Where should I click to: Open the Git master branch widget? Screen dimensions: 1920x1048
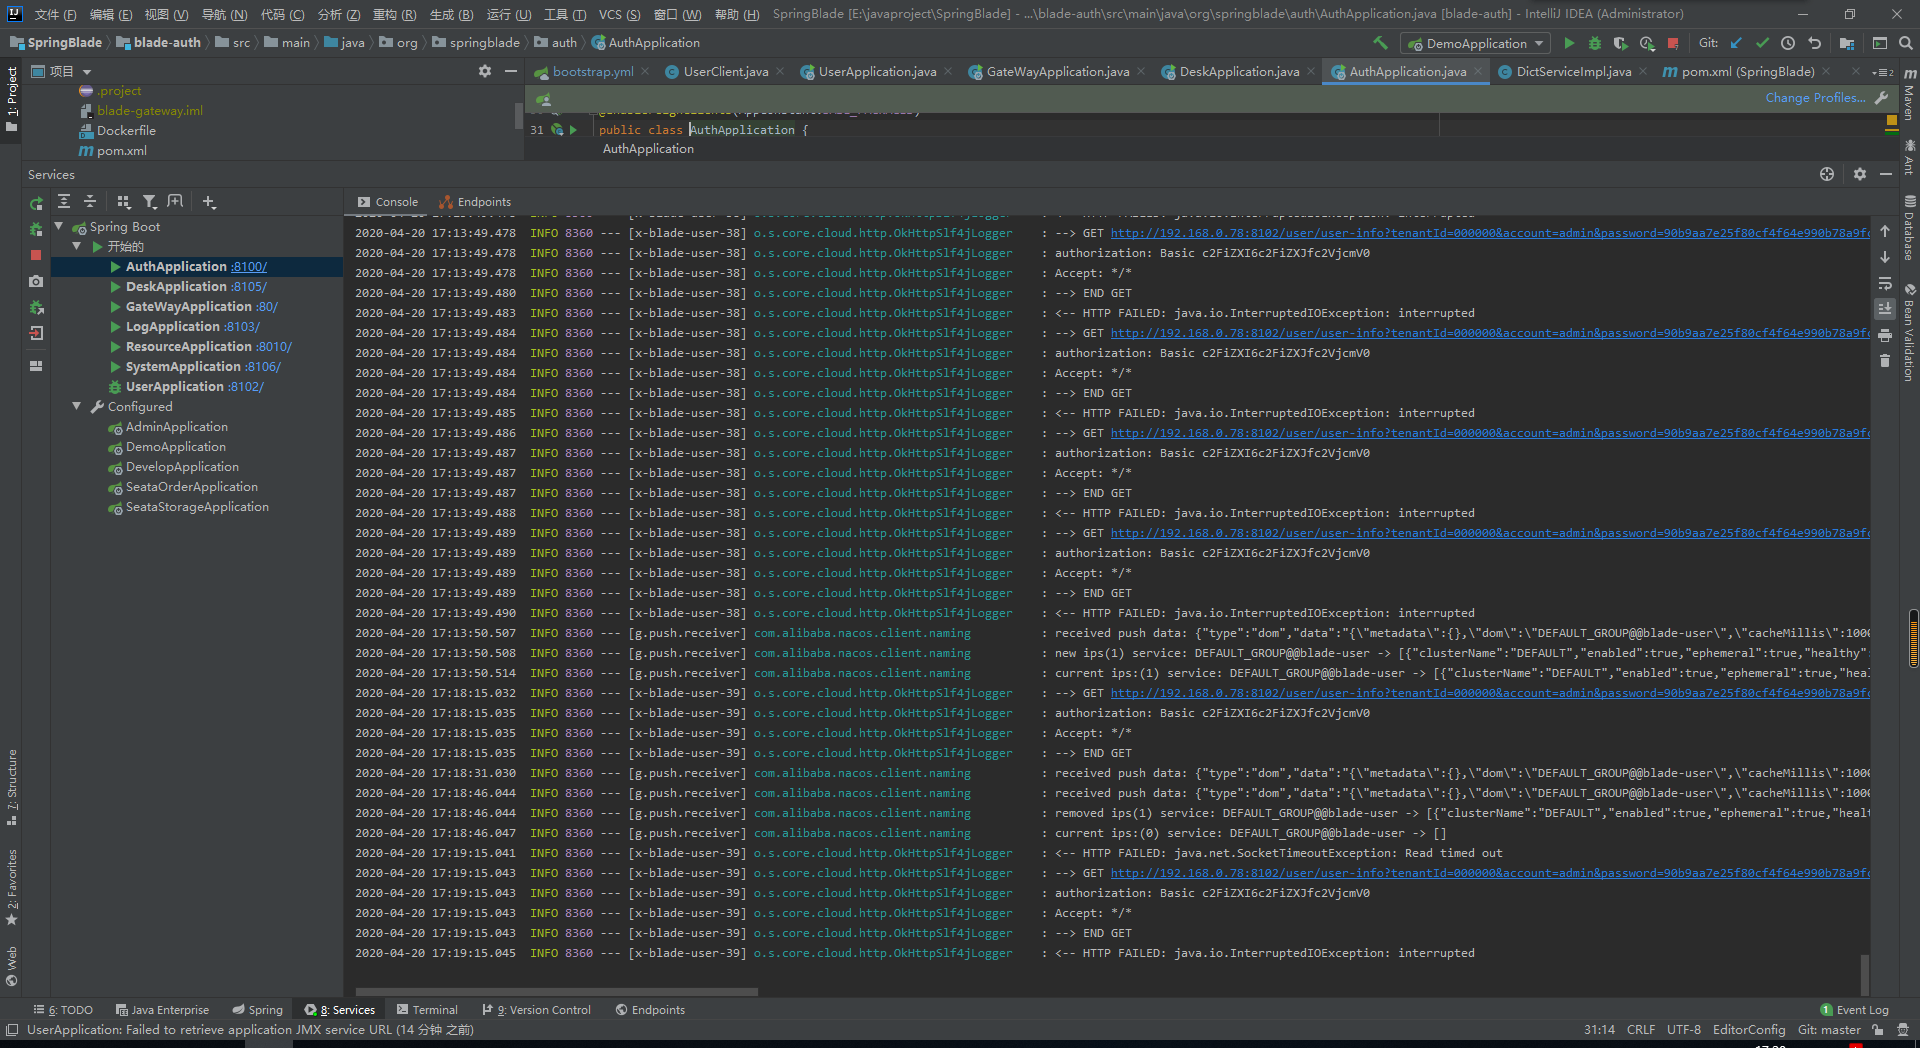pyautogui.click(x=1829, y=1029)
